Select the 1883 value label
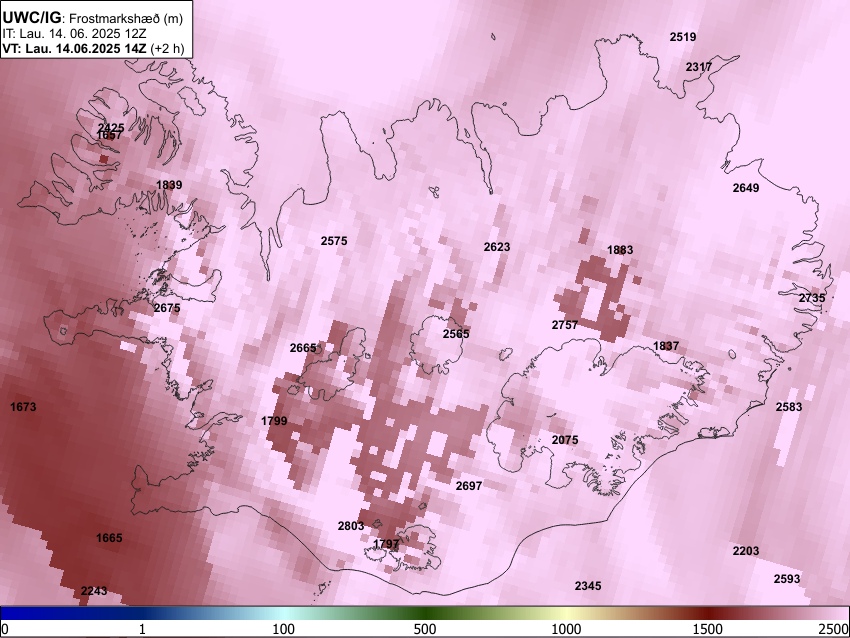 coord(620,250)
